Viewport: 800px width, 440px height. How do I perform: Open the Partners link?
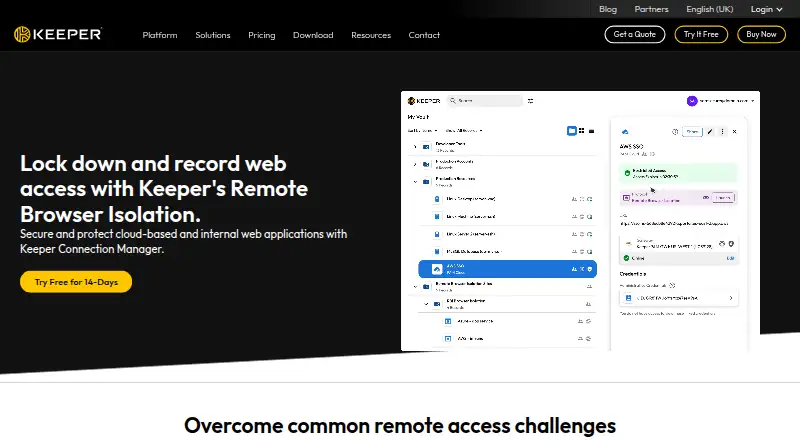(x=651, y=9)
